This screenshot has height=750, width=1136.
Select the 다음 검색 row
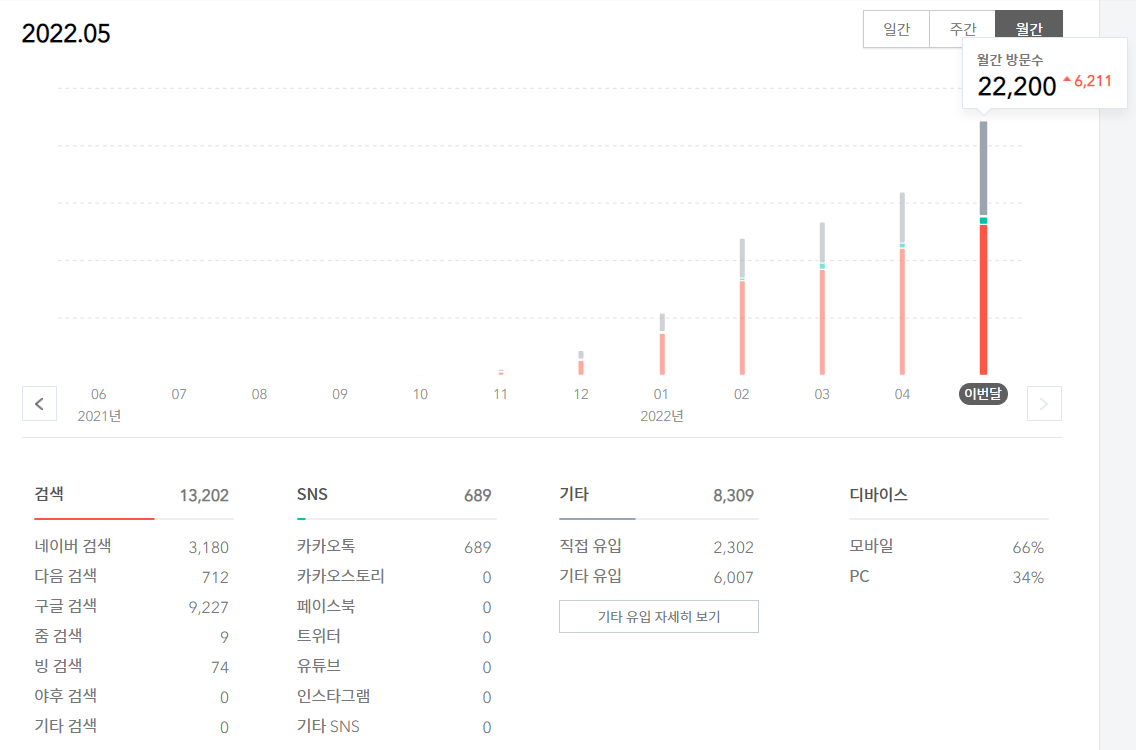tap(132, 577)
